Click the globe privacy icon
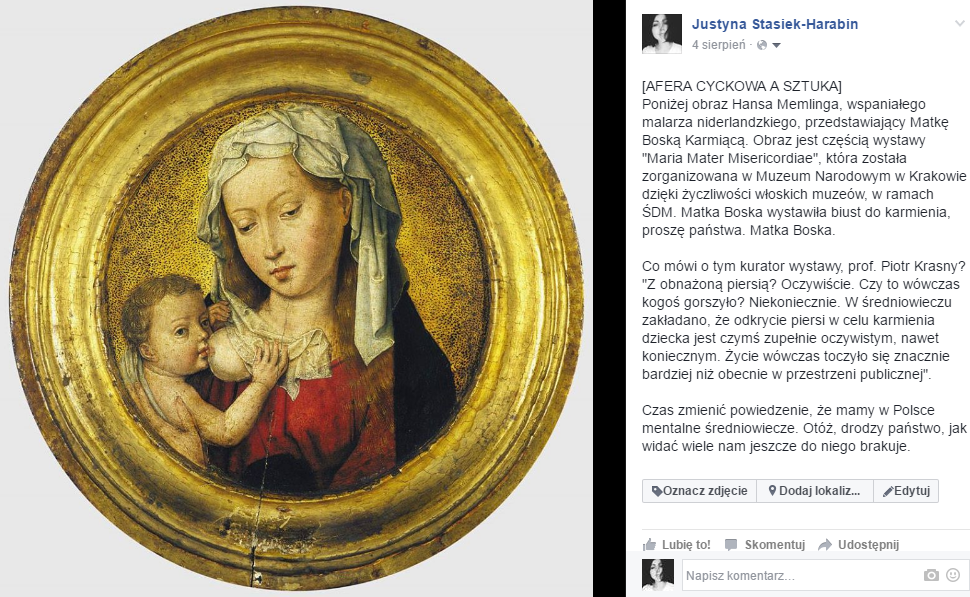The width and height of the screenshot is (970, 597). 762,45
